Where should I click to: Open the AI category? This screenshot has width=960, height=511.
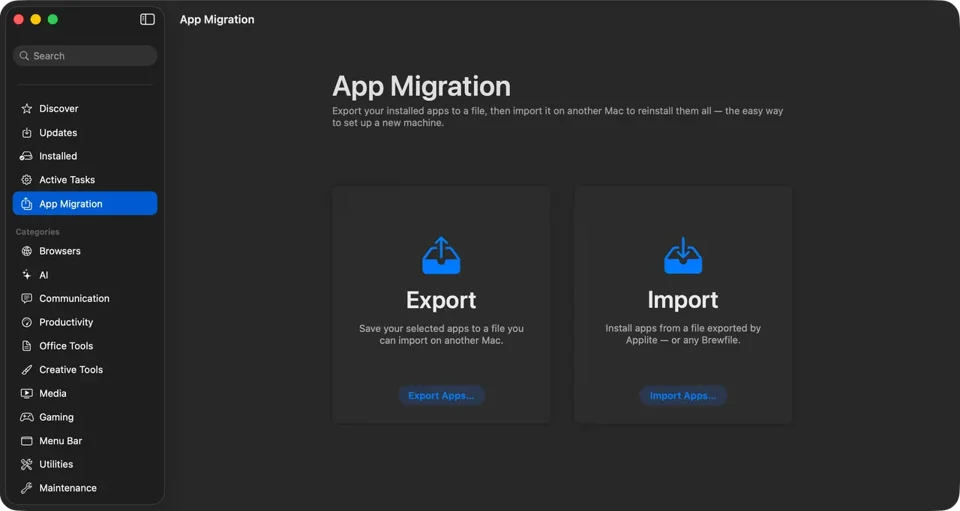pos(85,275)
